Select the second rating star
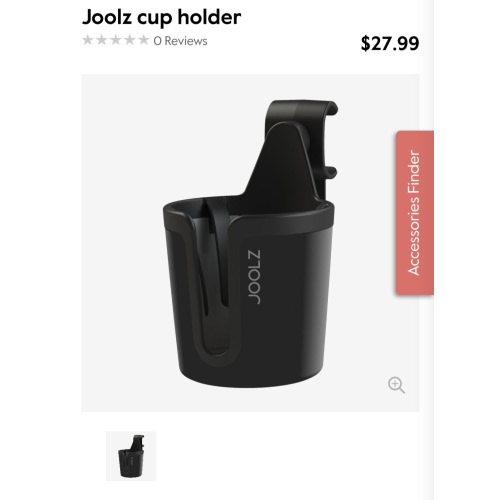This screenshot has height=500, width=500. pos(102,40)
